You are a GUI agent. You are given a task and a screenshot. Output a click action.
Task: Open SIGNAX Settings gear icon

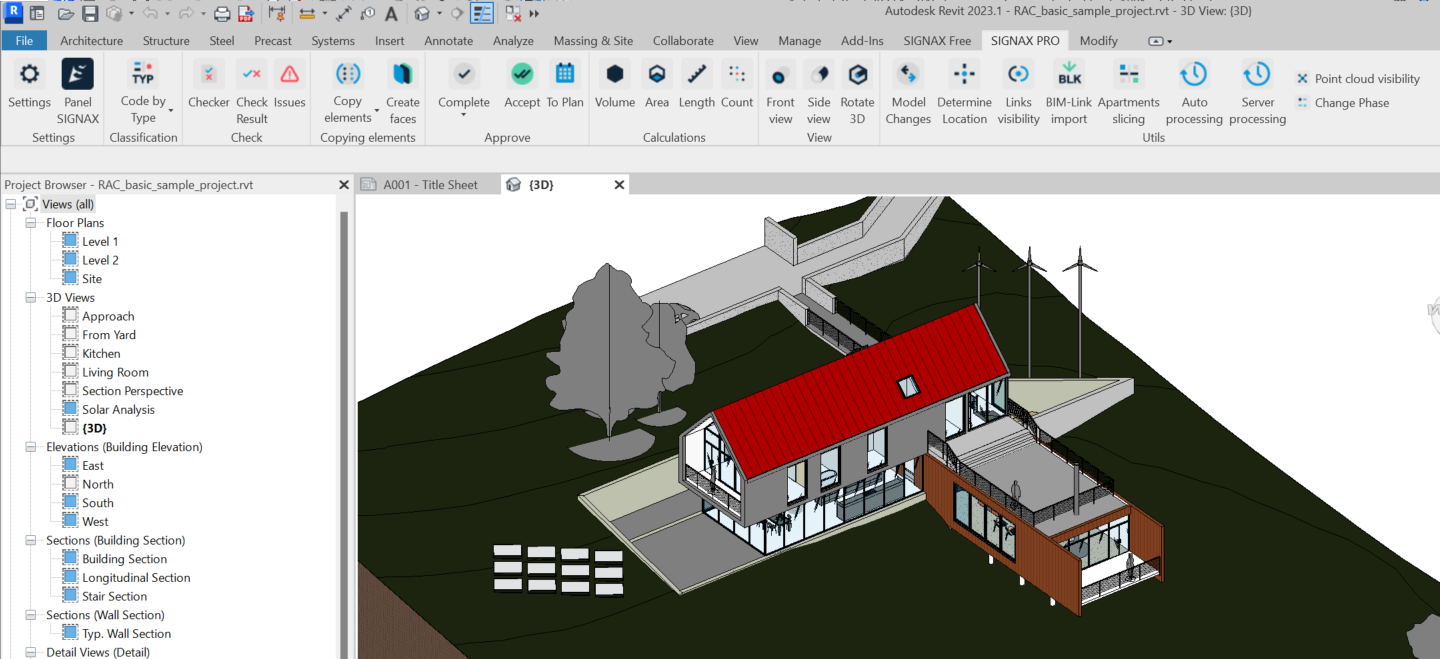pos(29,75)
